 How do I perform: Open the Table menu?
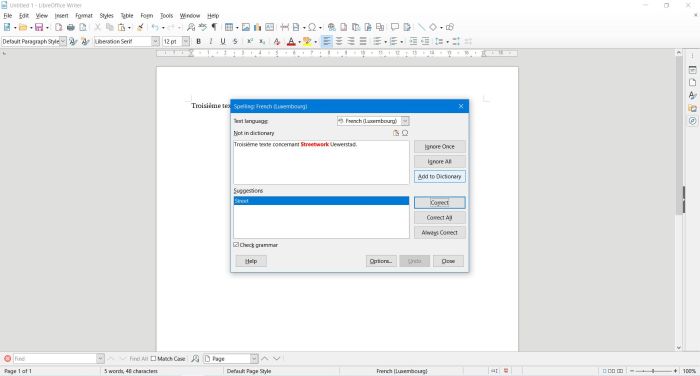click(127, 16)
